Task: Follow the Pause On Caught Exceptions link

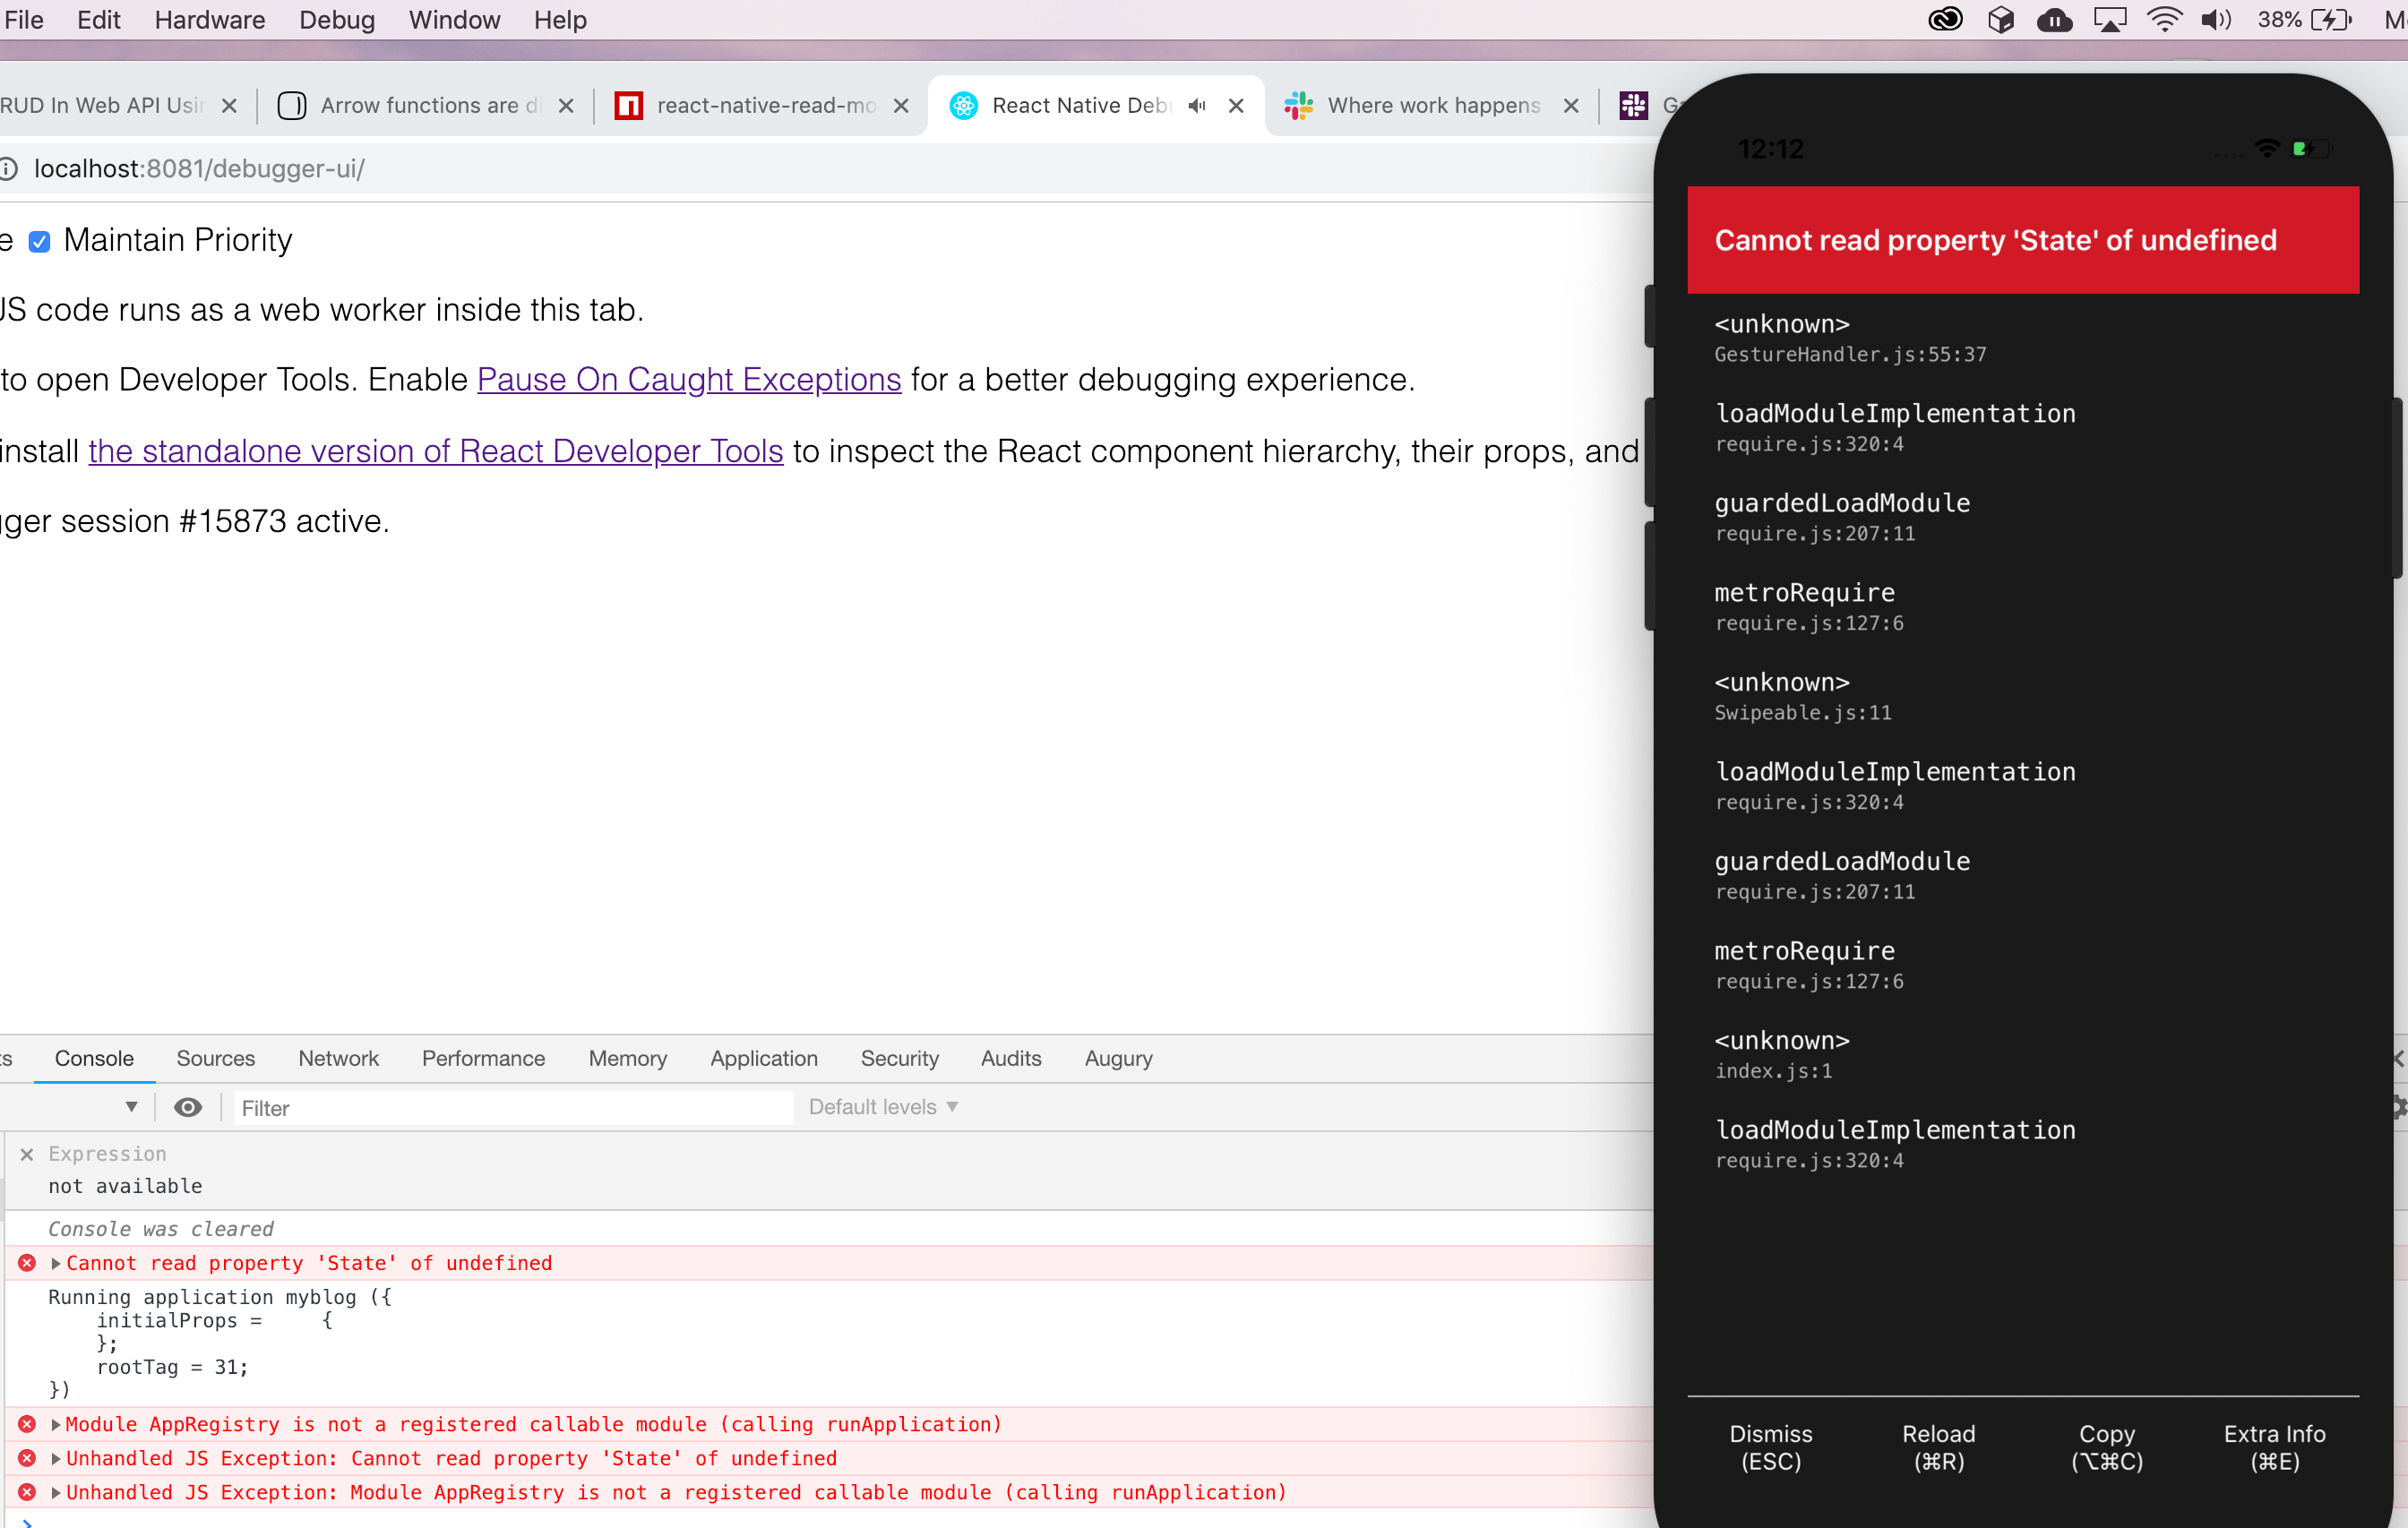Action: [x=688, y=379]
